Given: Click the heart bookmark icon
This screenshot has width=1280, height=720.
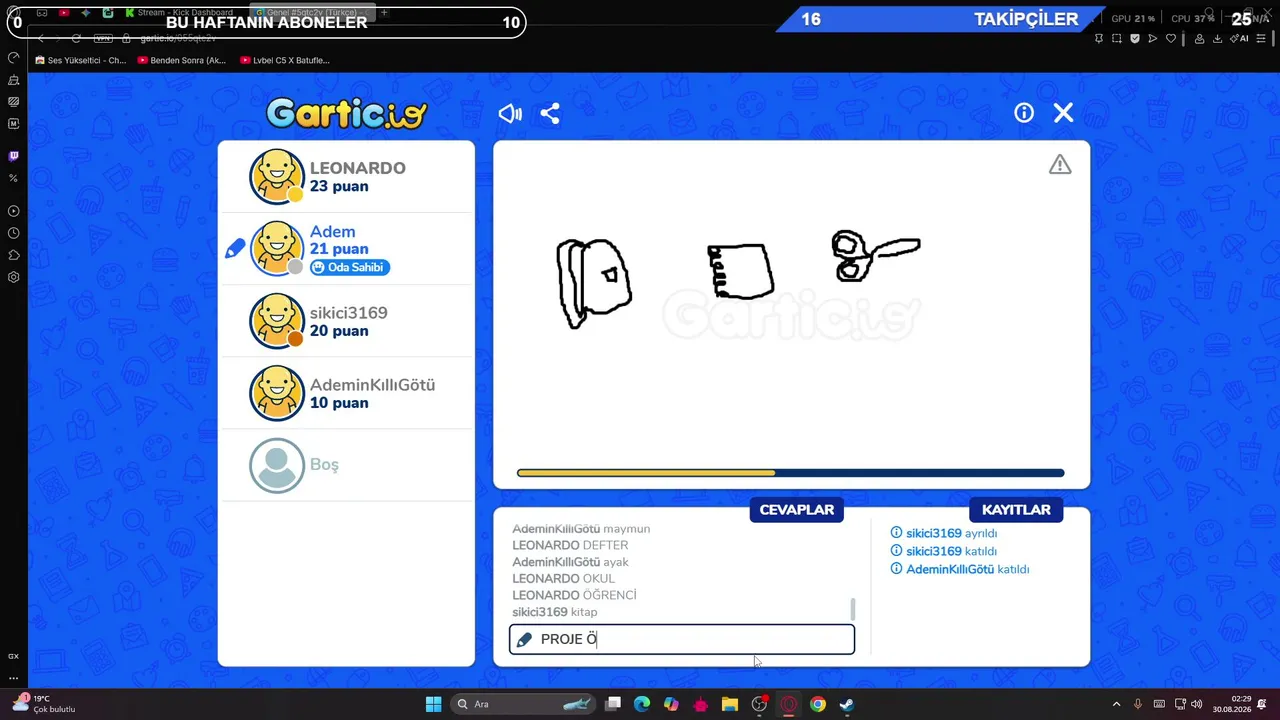Looking at the screenshot, I should click(1171, 38).
